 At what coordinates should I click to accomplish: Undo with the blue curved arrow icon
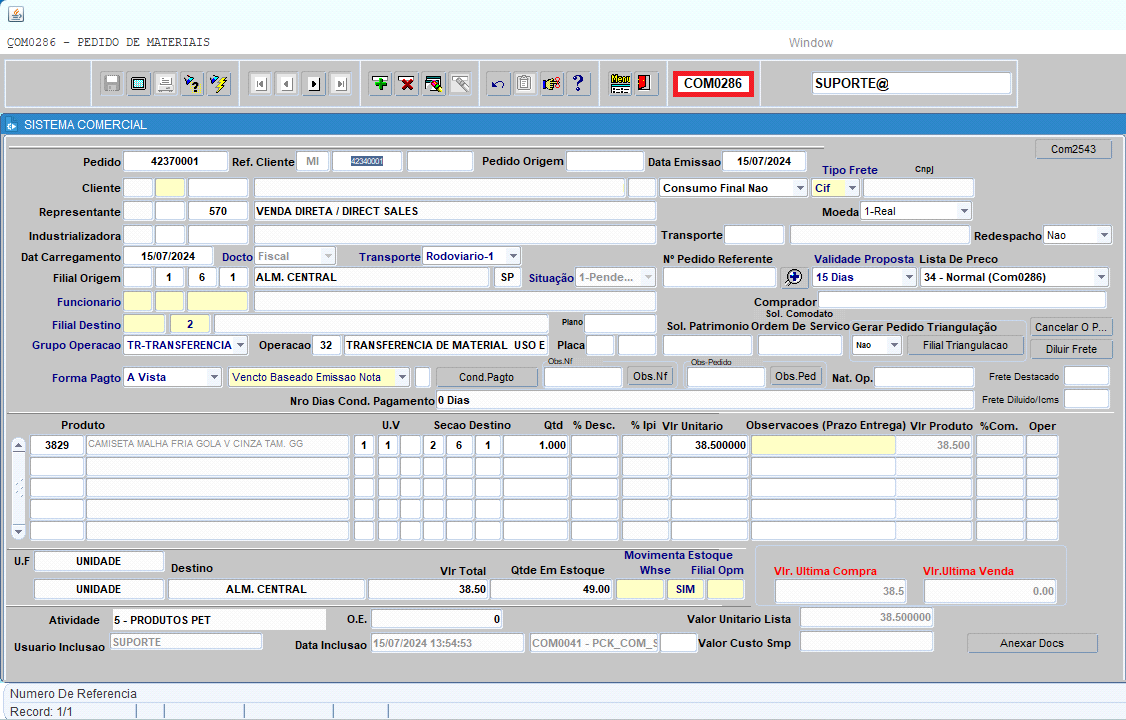(x=498, y=84)
